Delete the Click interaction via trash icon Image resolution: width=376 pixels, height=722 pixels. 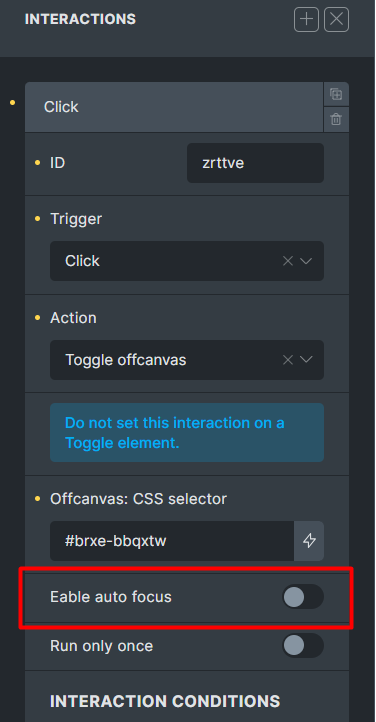336,120
